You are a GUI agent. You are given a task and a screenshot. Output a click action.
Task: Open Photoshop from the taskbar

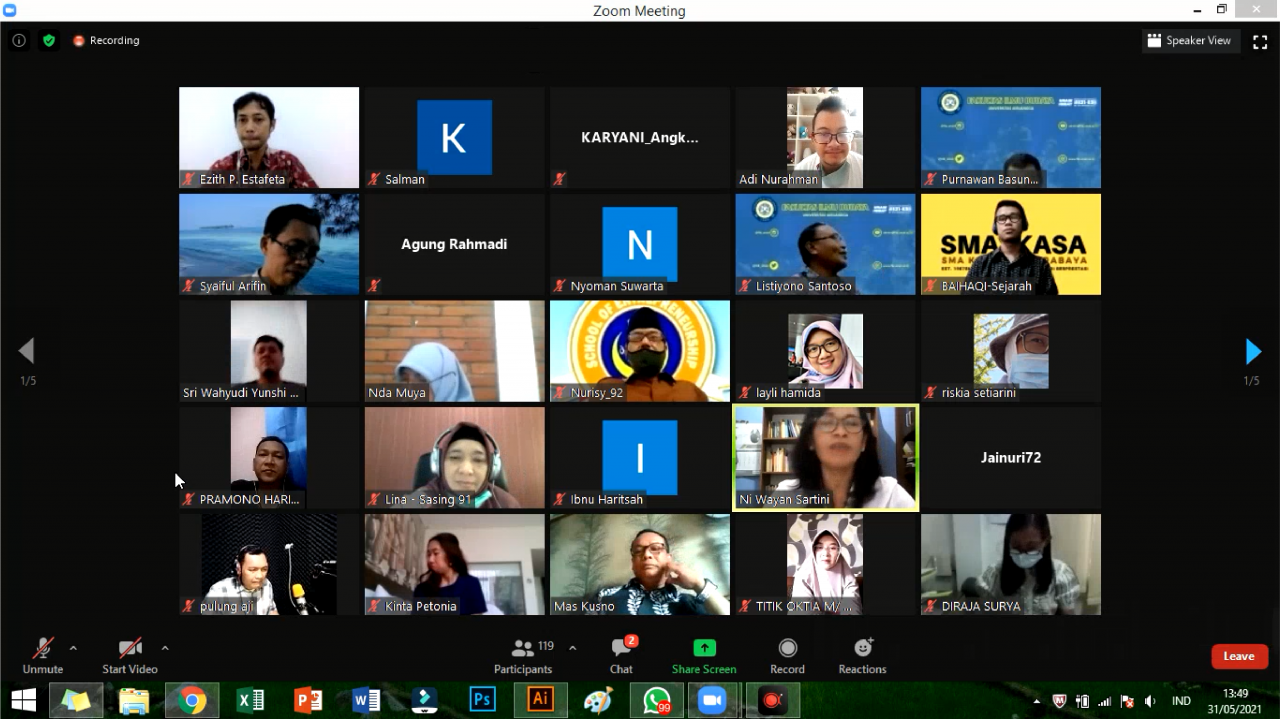(482, 701)
